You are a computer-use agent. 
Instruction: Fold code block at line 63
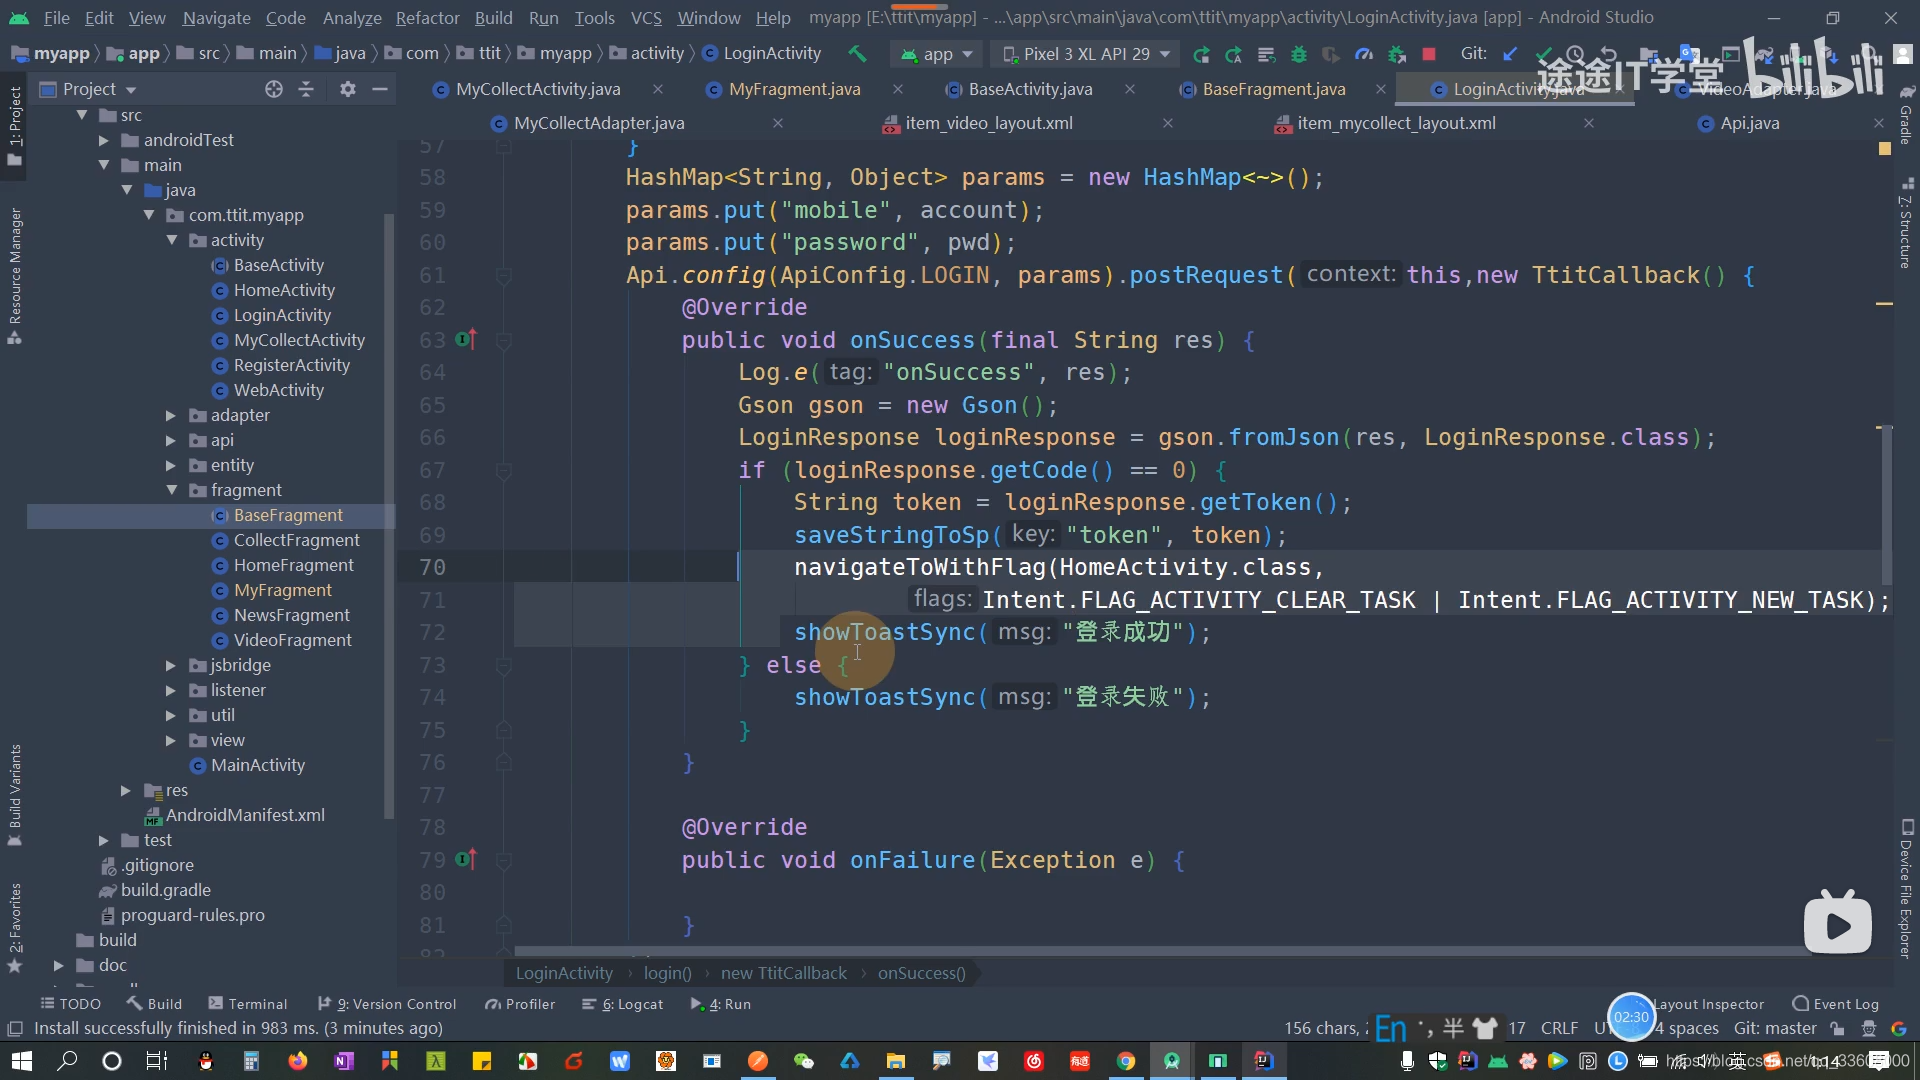(504, 341)
